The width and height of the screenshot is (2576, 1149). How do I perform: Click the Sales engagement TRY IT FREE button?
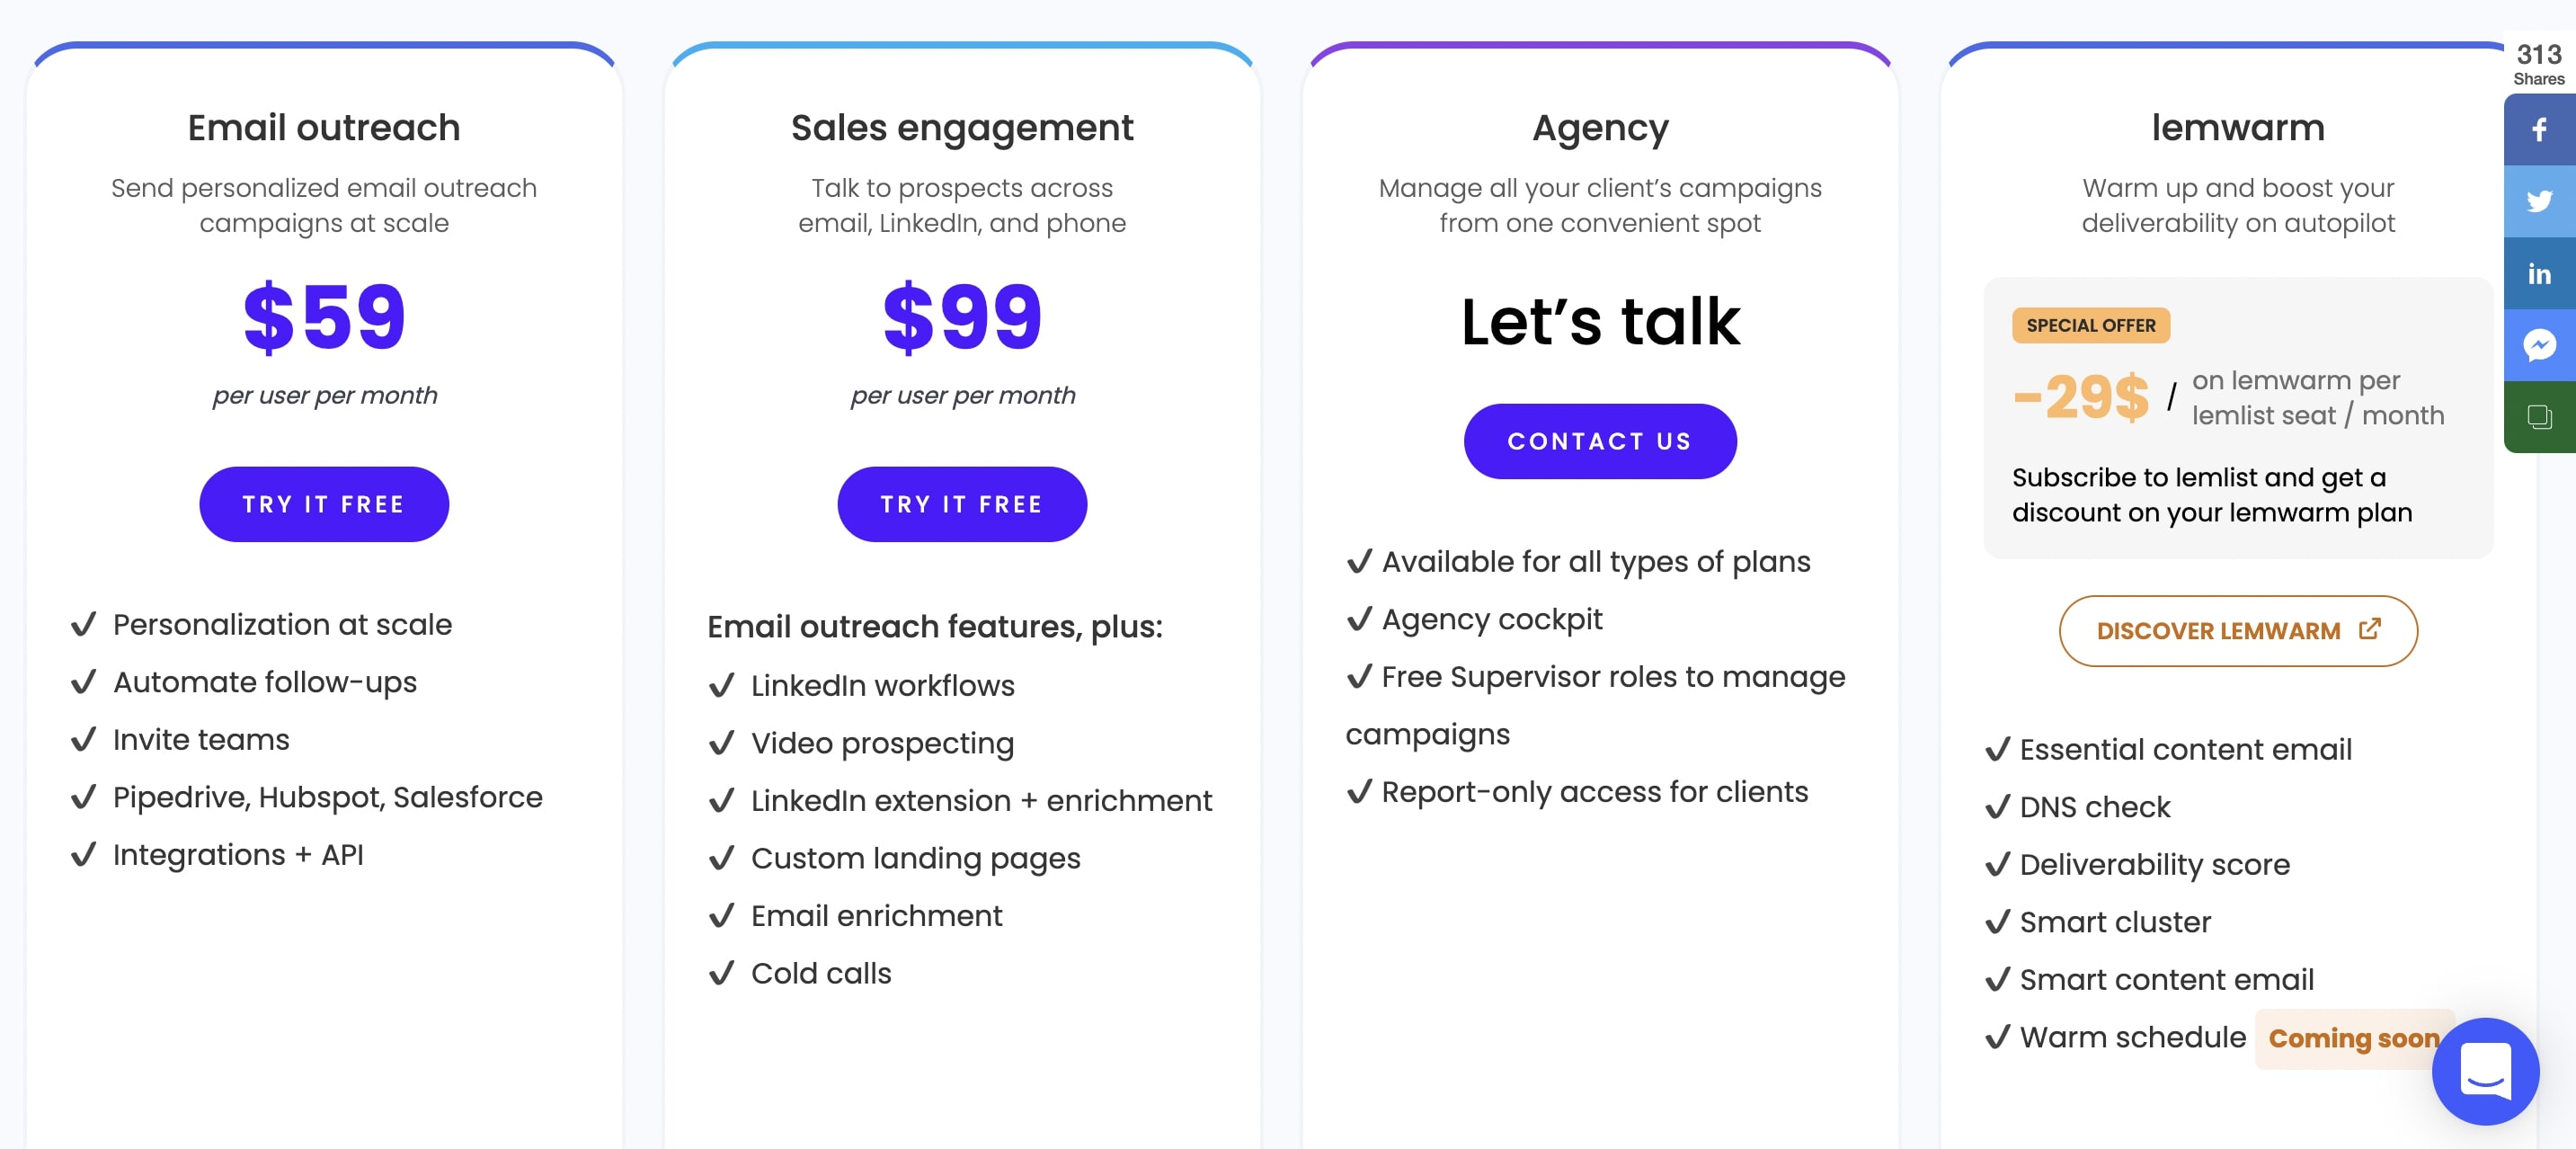pyautogui.click(x=961, y=503)
